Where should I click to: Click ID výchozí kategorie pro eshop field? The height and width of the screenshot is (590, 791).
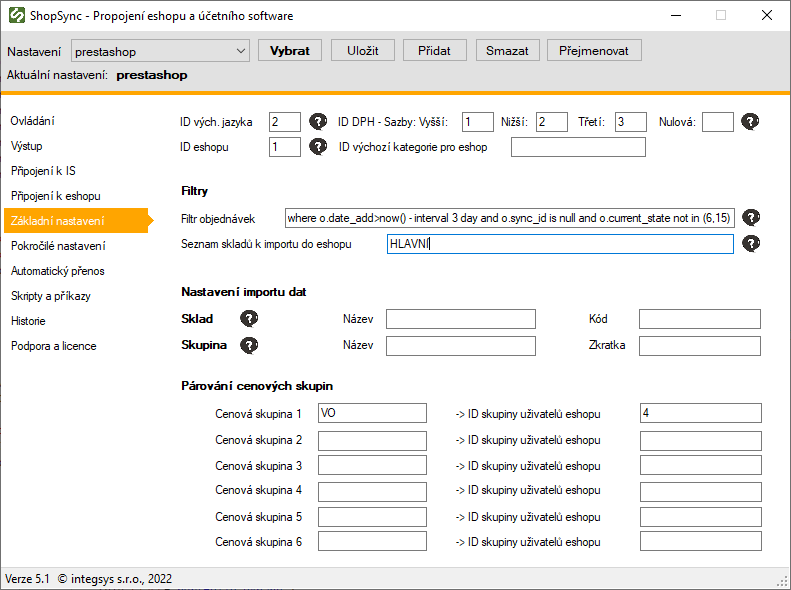click(578, 148)
